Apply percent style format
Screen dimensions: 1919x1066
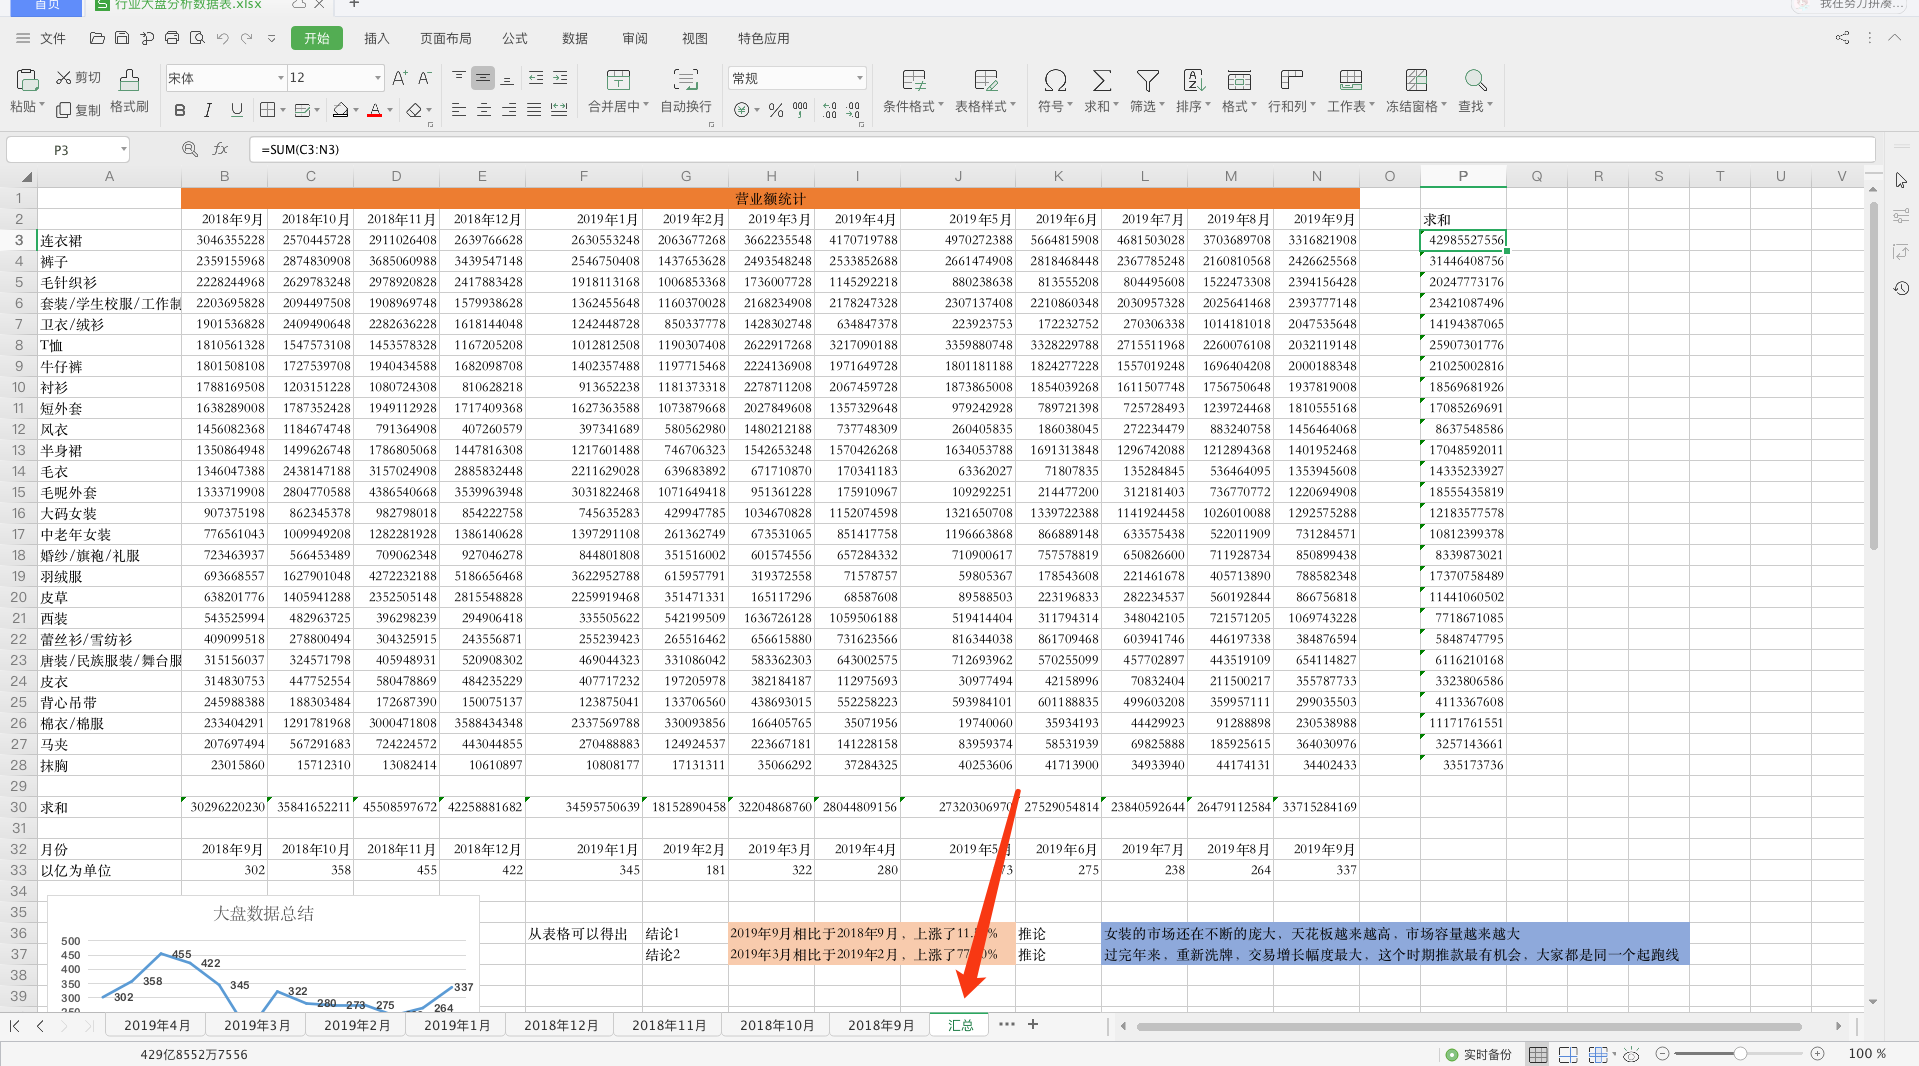click(x=776, y=110)
